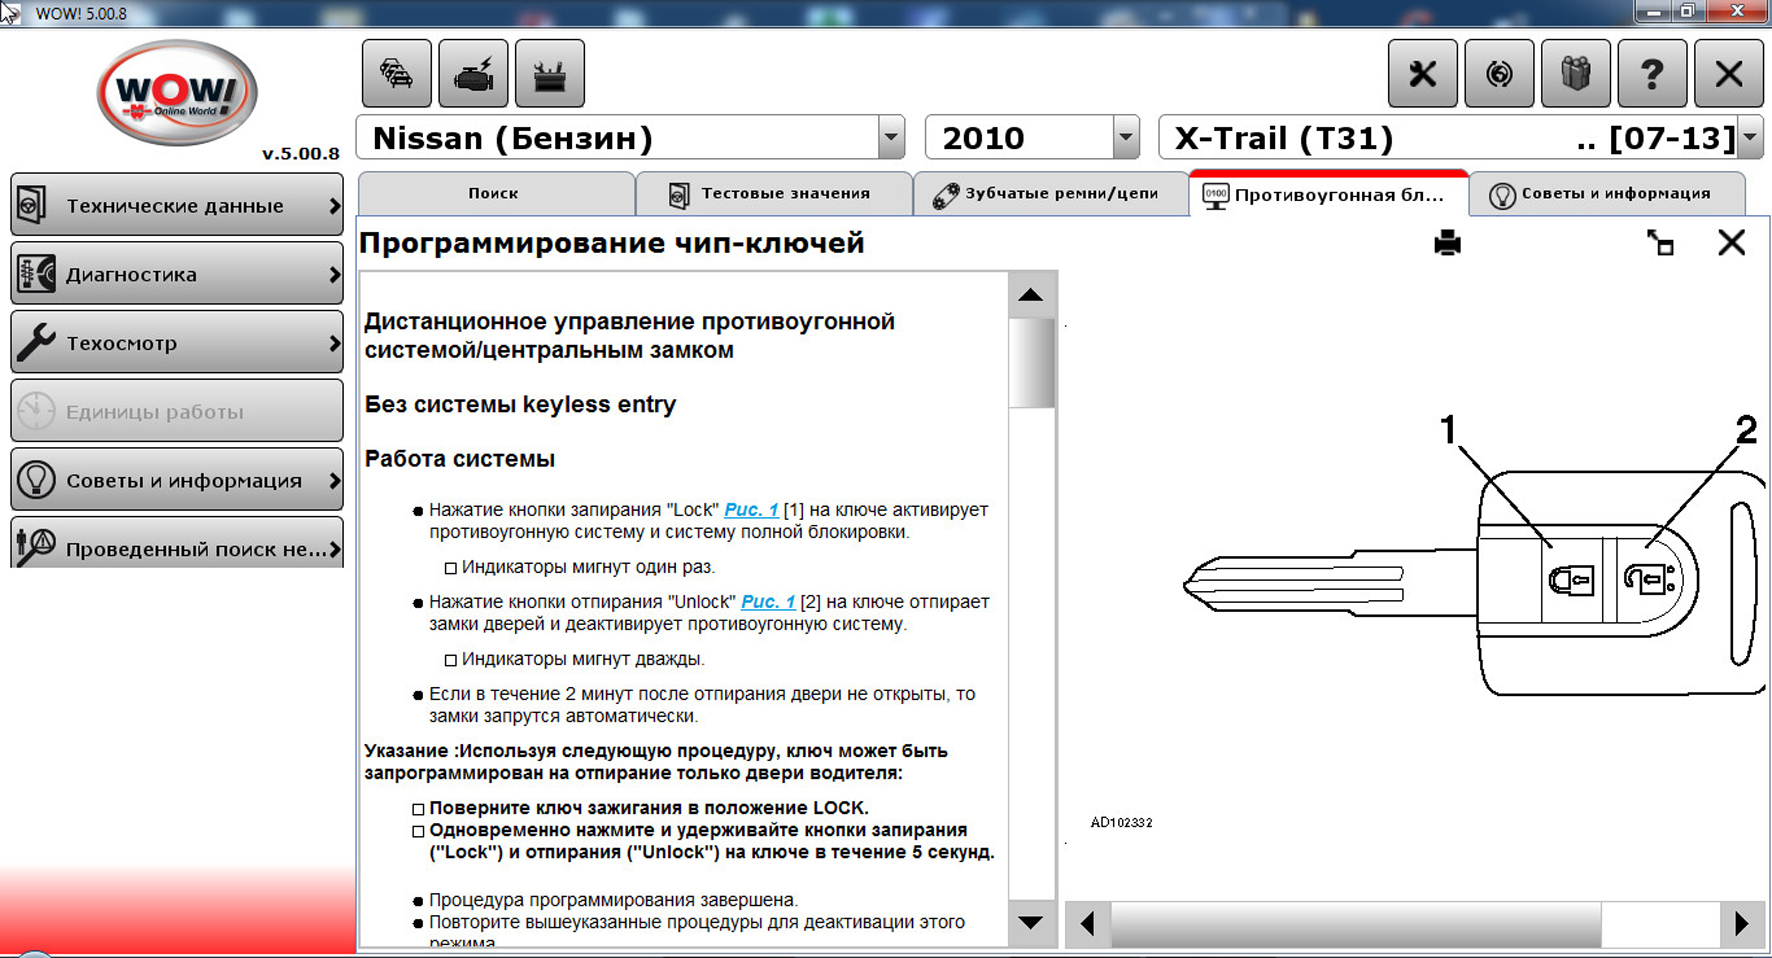
Task: Click the Техосмотр sidebar button
Action: (177, 343)
